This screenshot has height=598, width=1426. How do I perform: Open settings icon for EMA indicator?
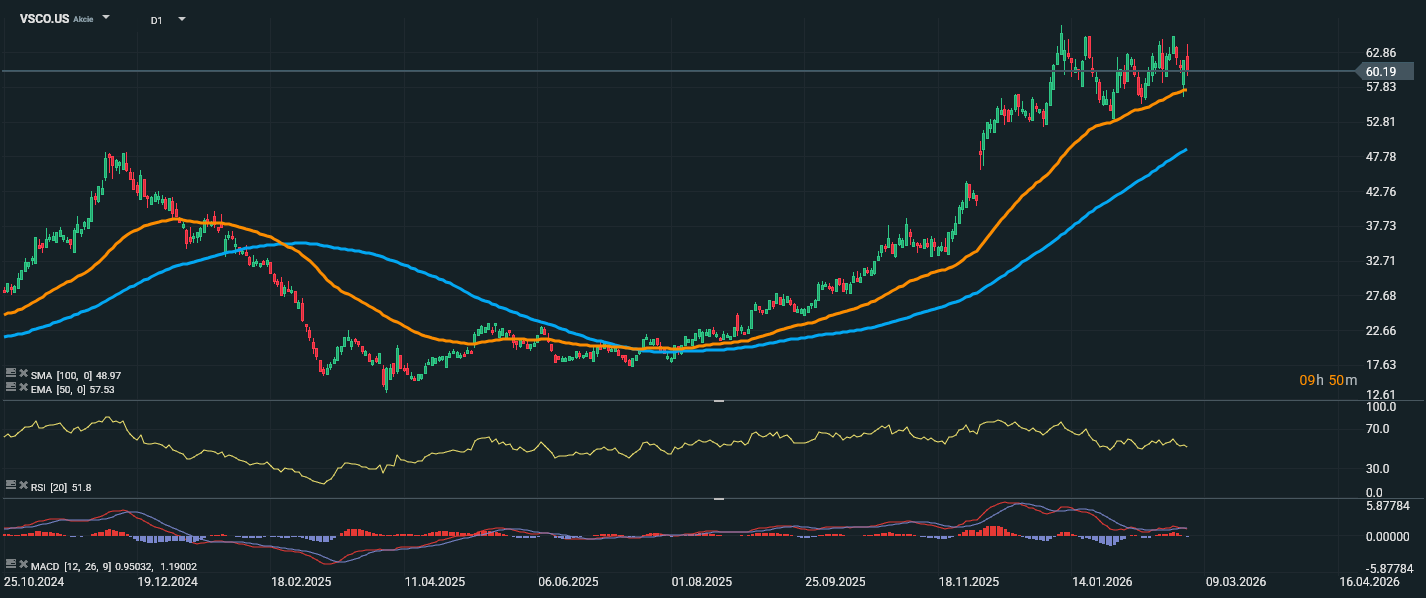[x=10, y=386]
